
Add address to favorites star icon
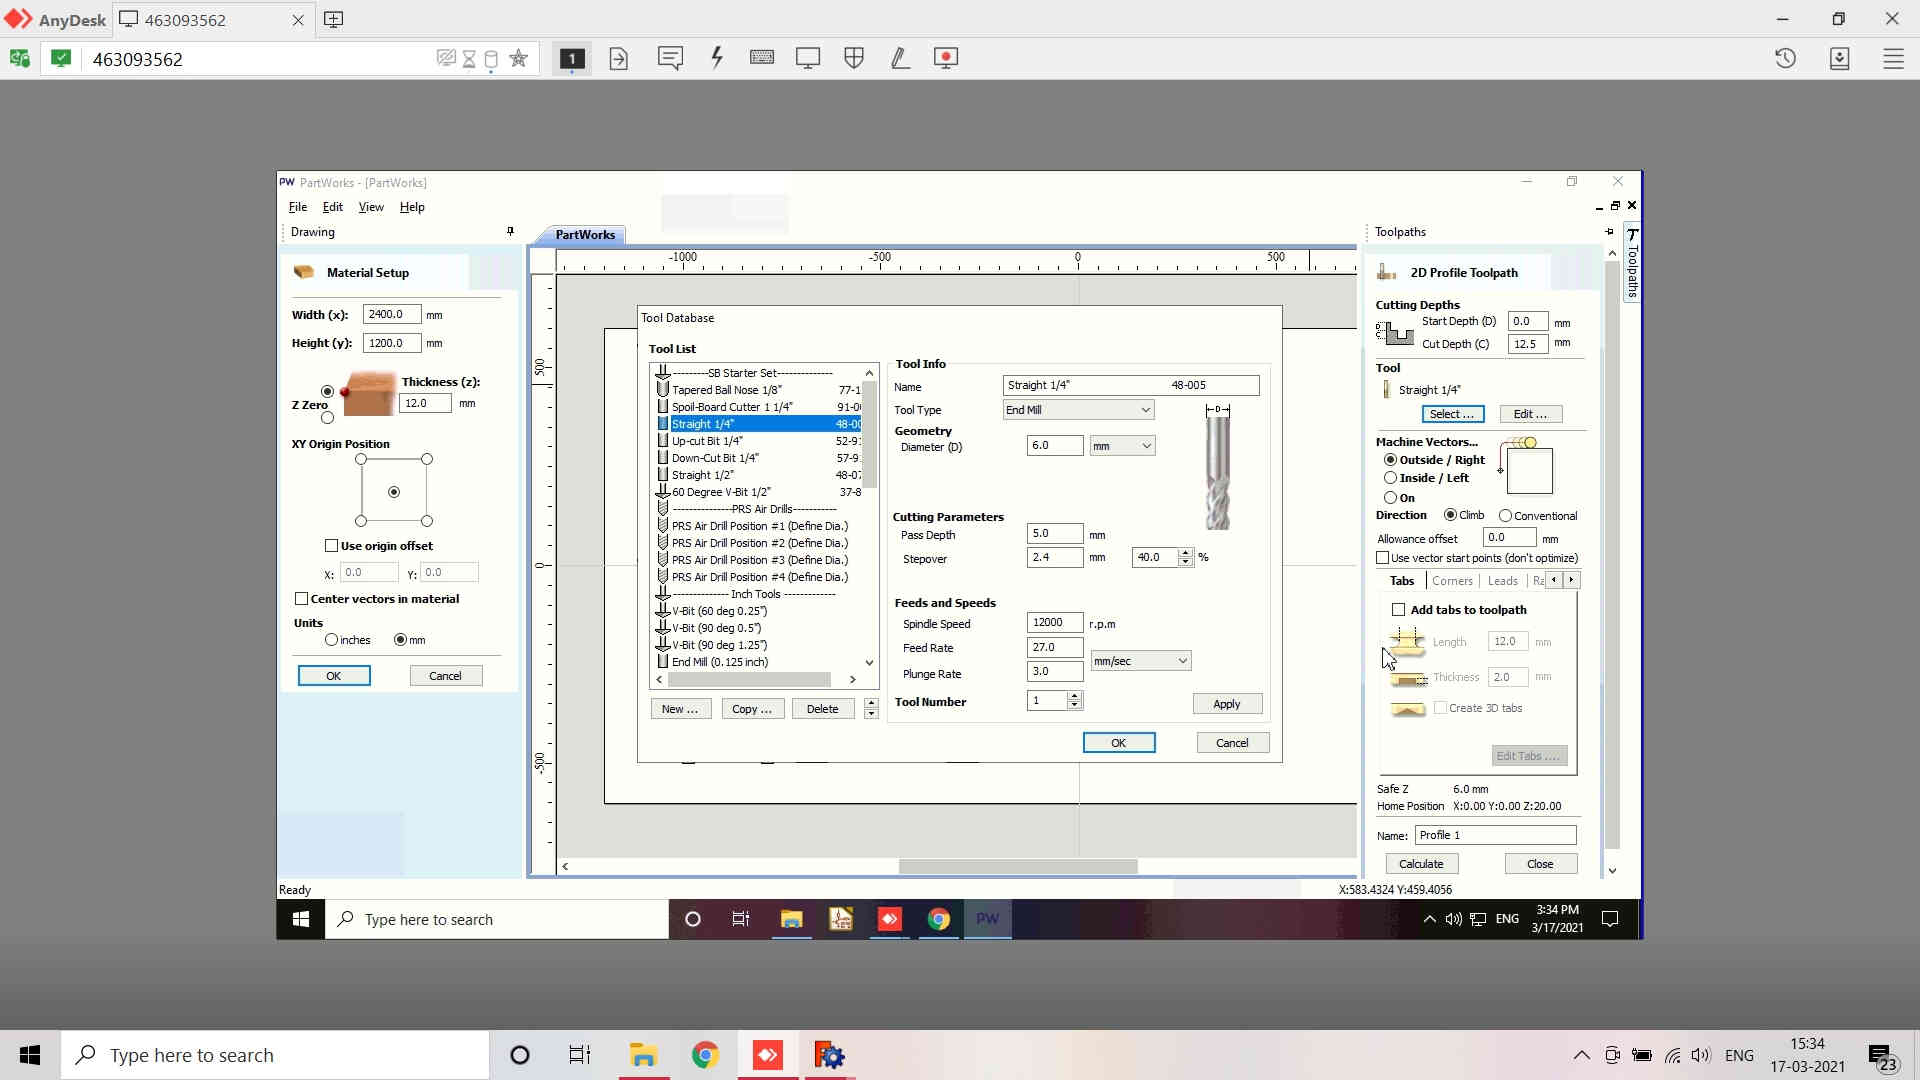click(519, 58)
